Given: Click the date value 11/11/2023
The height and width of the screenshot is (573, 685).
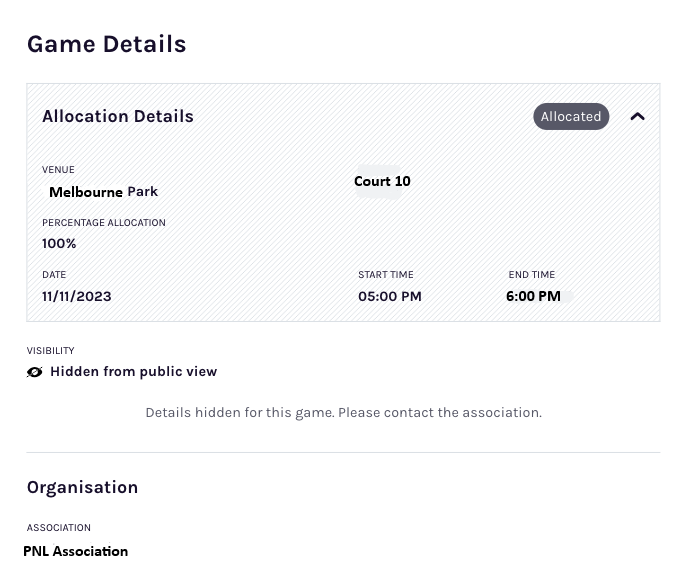Looking at the screenshot, I should (76, 297).
